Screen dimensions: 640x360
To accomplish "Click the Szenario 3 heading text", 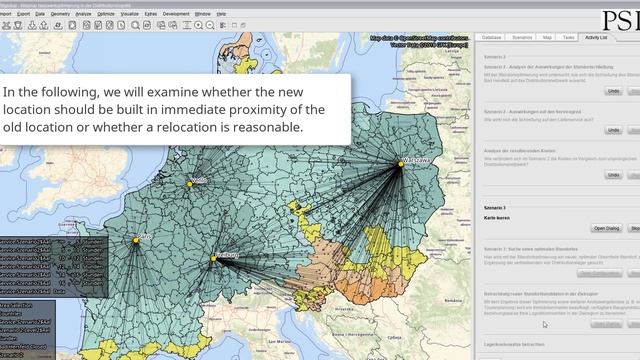I will pyautogui.click(x=495, y=208).
